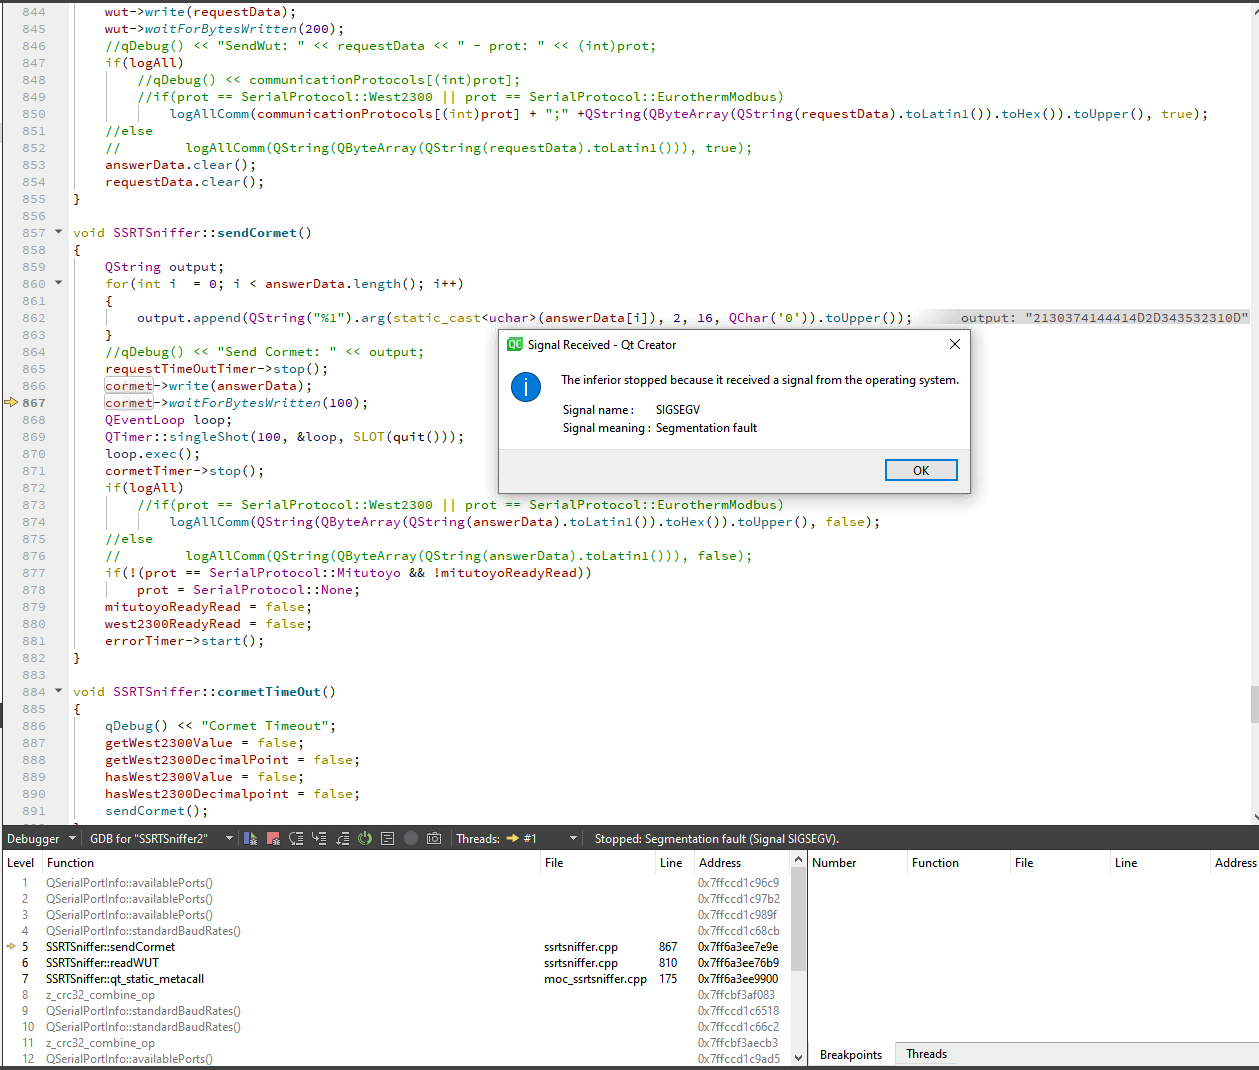Click errorTimer->start() code line

pos(185,640)
